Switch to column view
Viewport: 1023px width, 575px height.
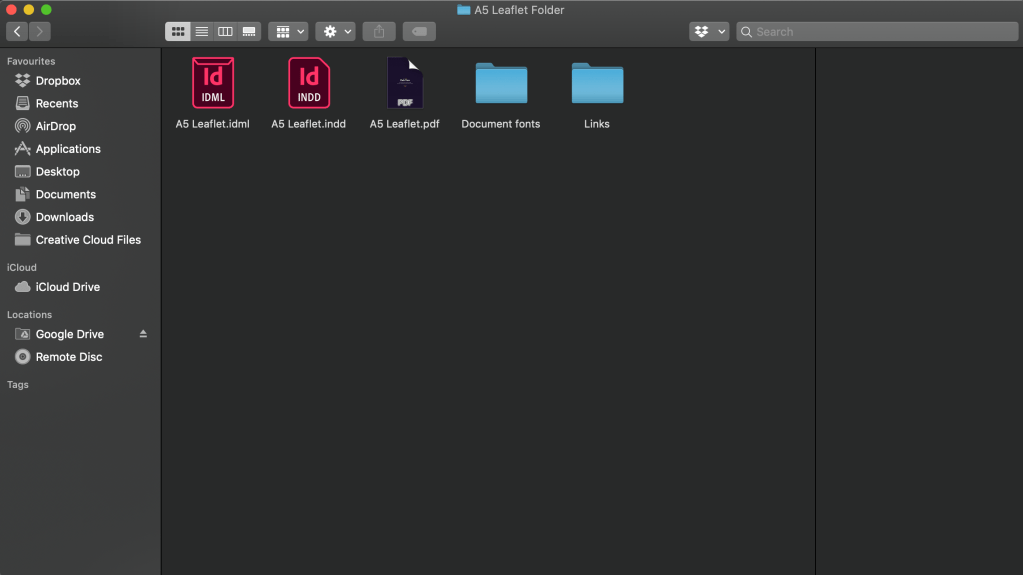225,32
